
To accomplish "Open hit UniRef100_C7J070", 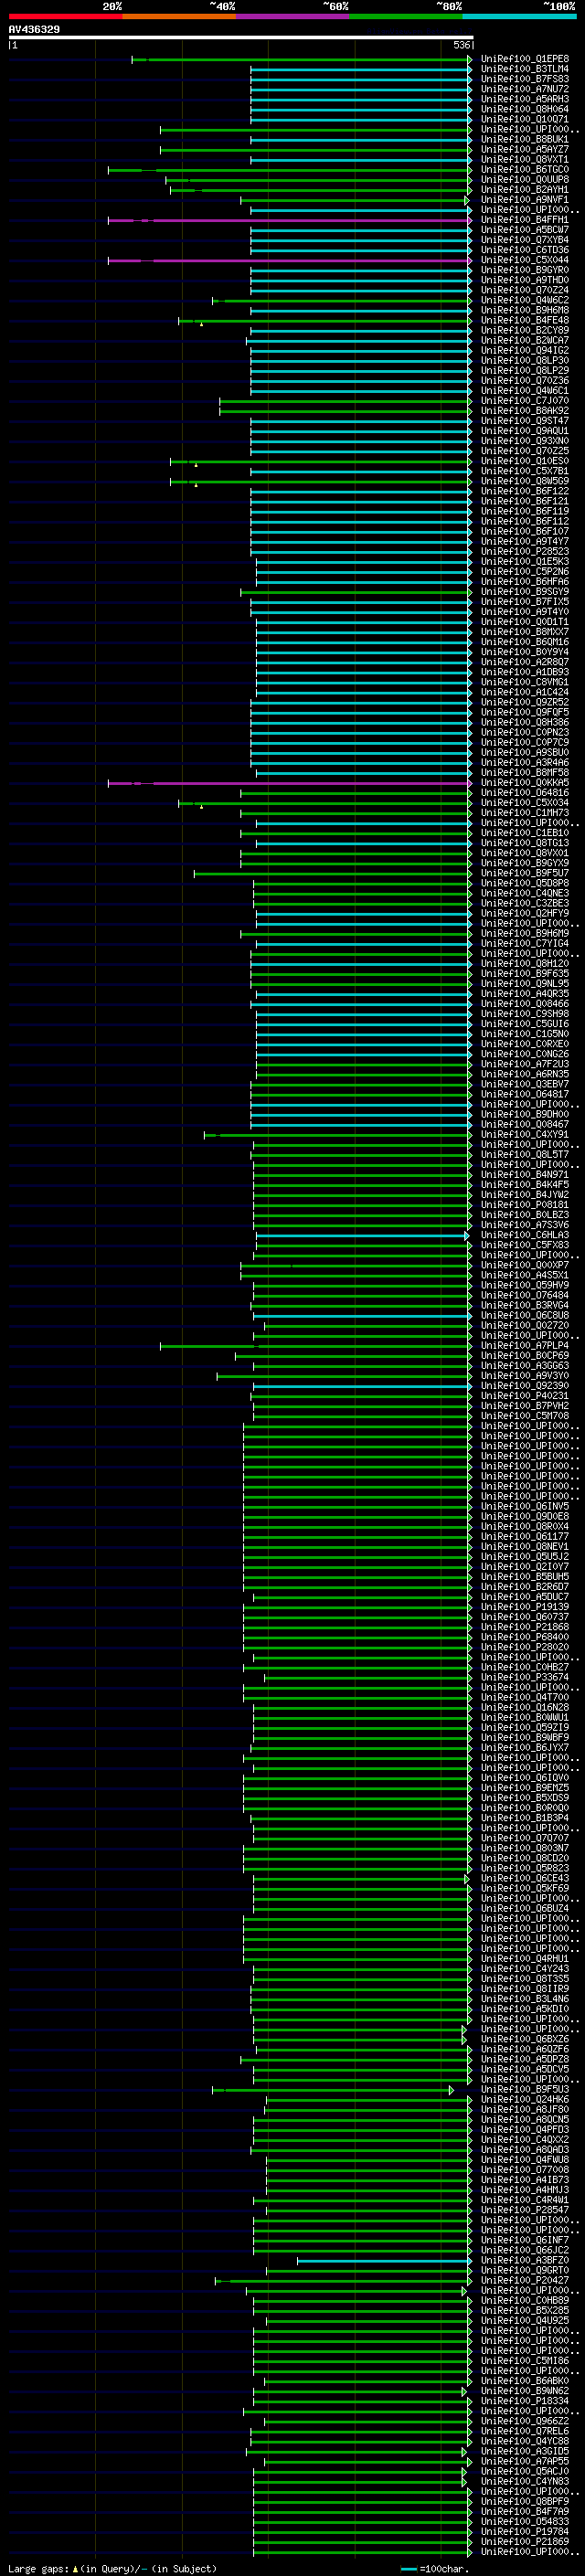I will tap(525, 401).
